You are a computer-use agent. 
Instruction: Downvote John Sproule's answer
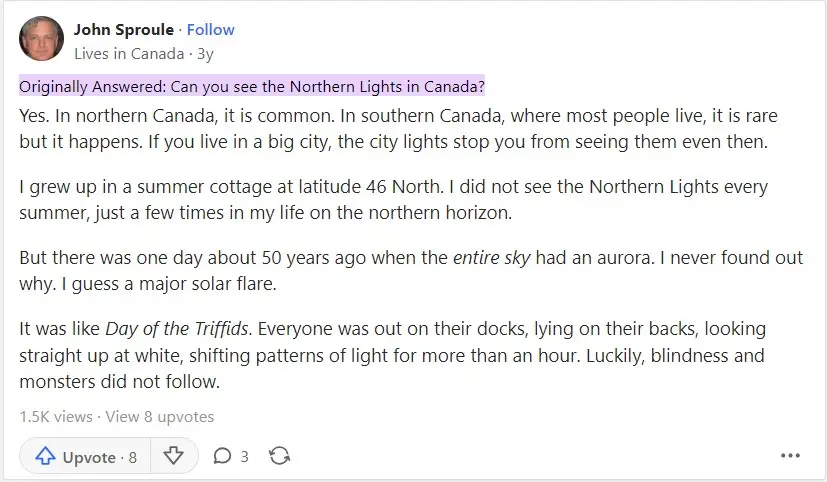pos(174,456)
